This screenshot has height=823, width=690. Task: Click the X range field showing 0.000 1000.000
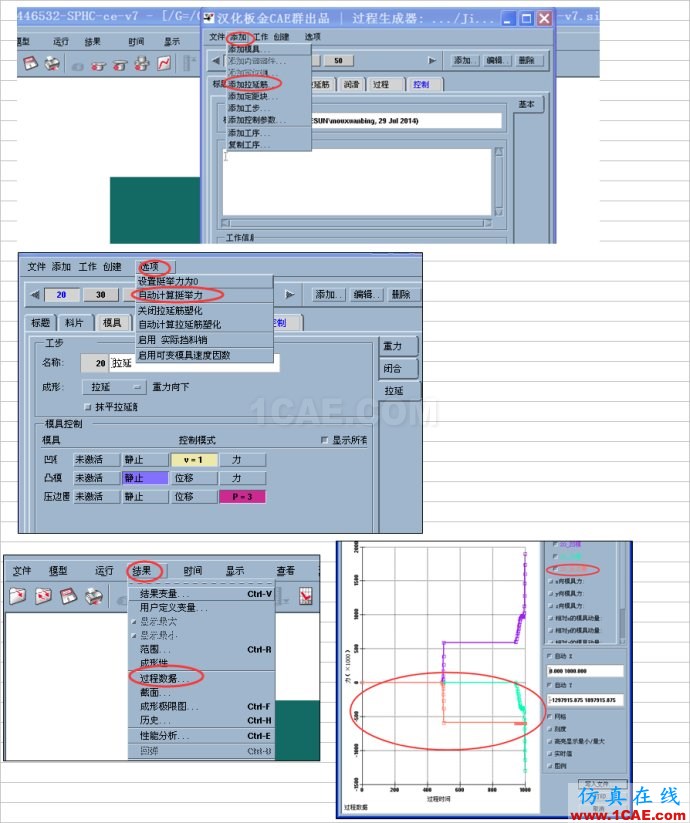(x=585, y=671)
